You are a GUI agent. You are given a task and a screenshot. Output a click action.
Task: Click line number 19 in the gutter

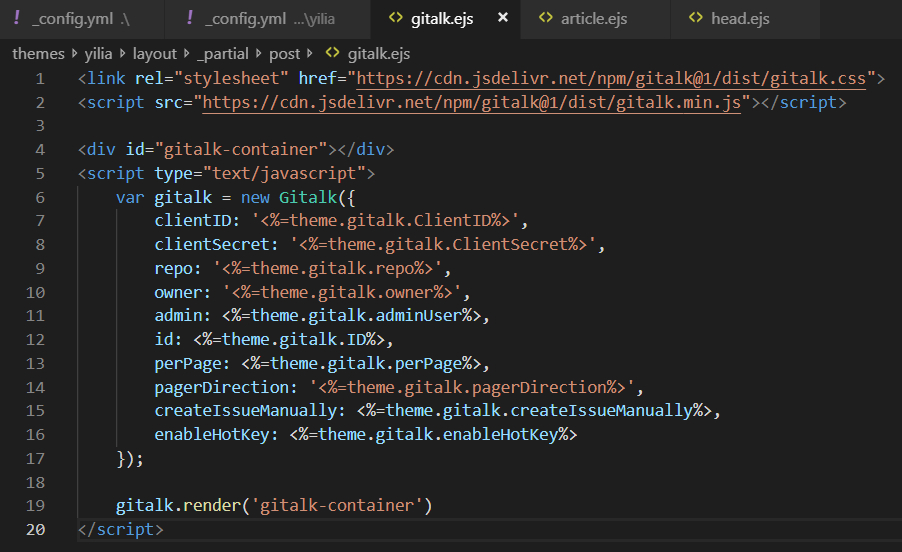tap(36, 506)
